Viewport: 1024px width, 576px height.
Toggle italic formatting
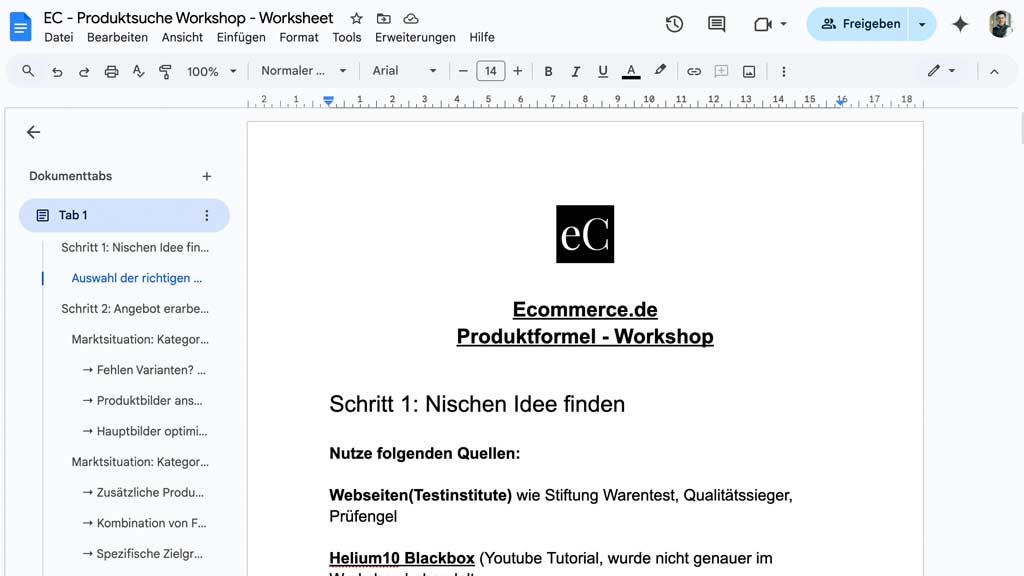pyautogui.click(x=575, y=71)
